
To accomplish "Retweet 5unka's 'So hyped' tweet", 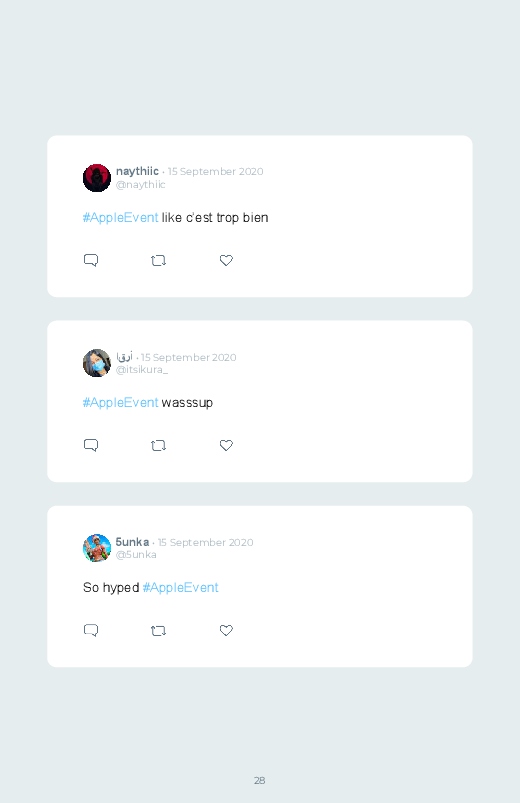I will click(x=158, y=630).
